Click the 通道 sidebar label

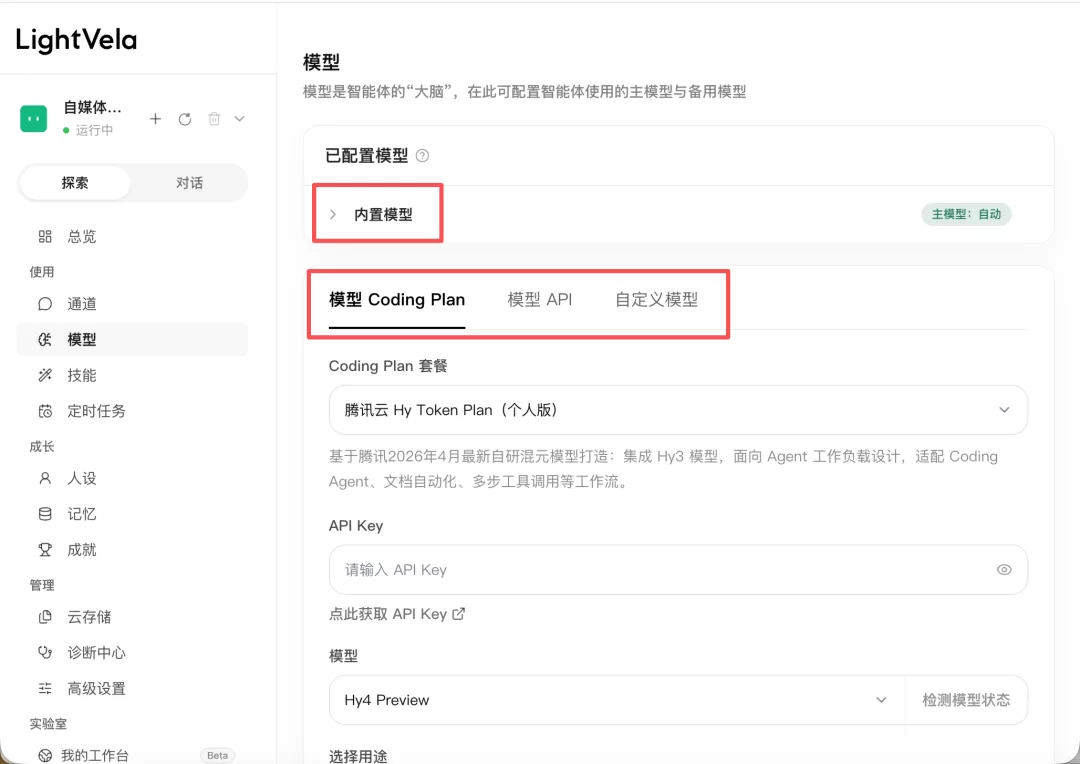pyautogui.click(x=82, y=304)
